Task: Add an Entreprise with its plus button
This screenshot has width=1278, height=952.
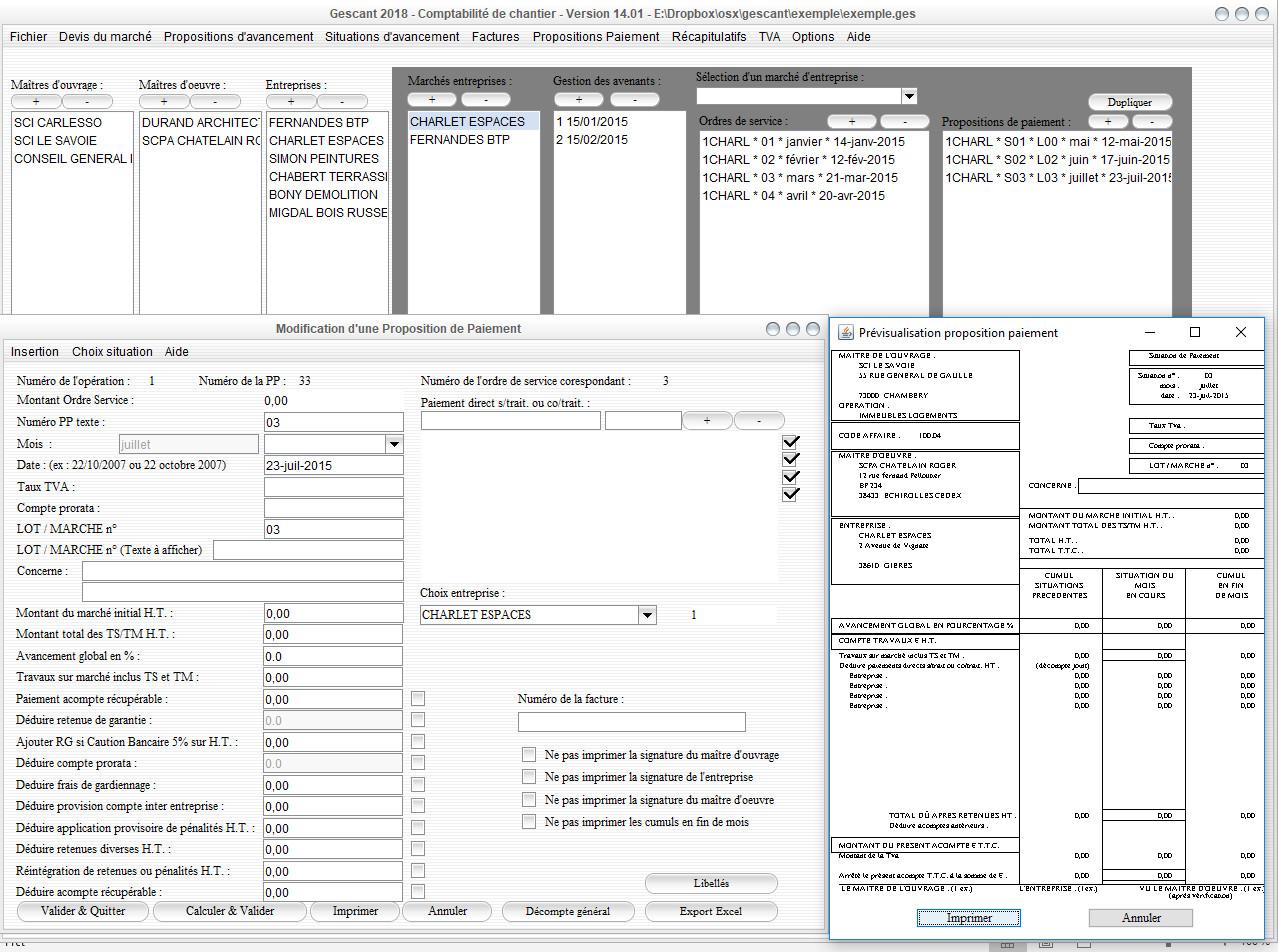Action: point(291,101)
